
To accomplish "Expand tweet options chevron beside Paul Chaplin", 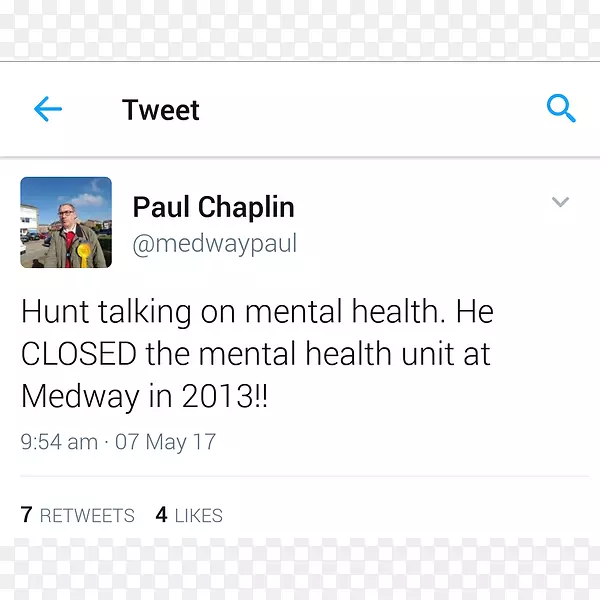I will click(560, 202).
